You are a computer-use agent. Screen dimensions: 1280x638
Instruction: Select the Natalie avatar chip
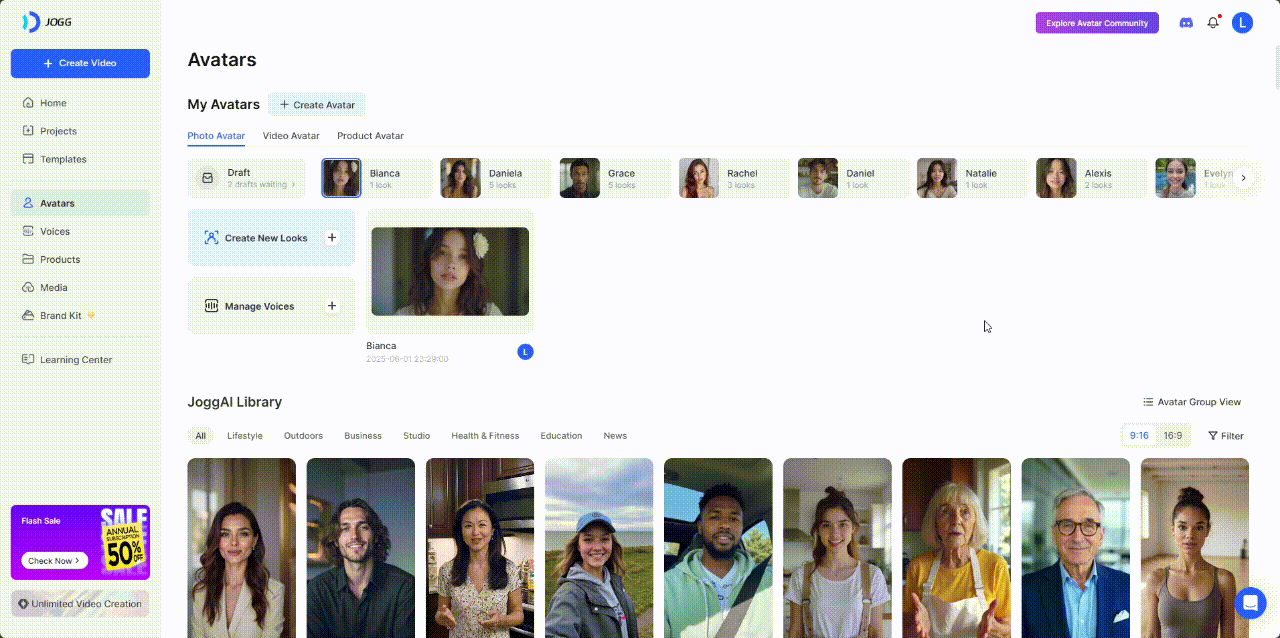pos(971,178)
